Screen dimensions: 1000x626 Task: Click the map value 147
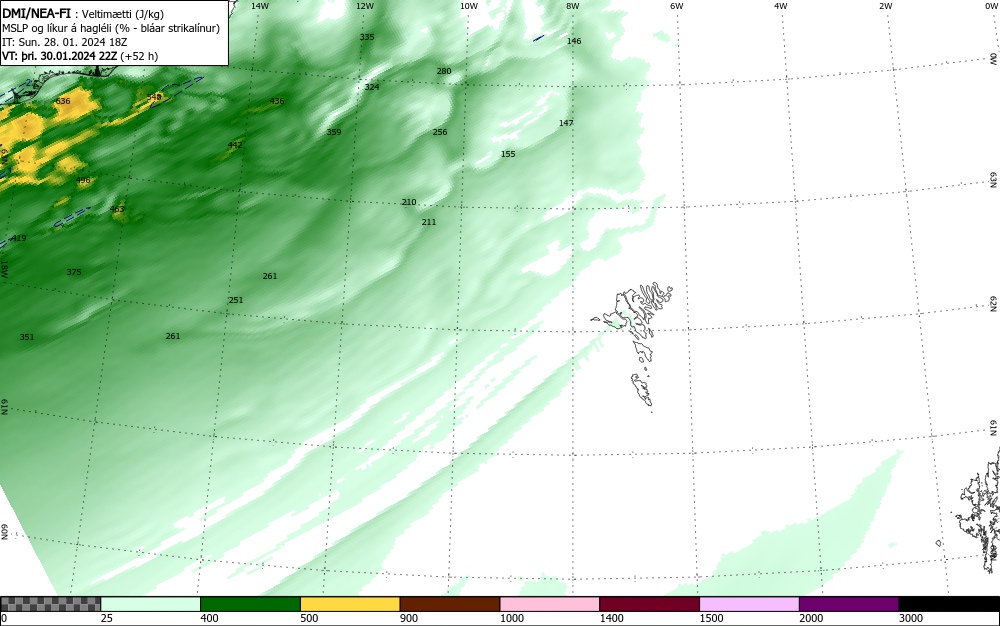pyautogui.click(x=566, y=122)
